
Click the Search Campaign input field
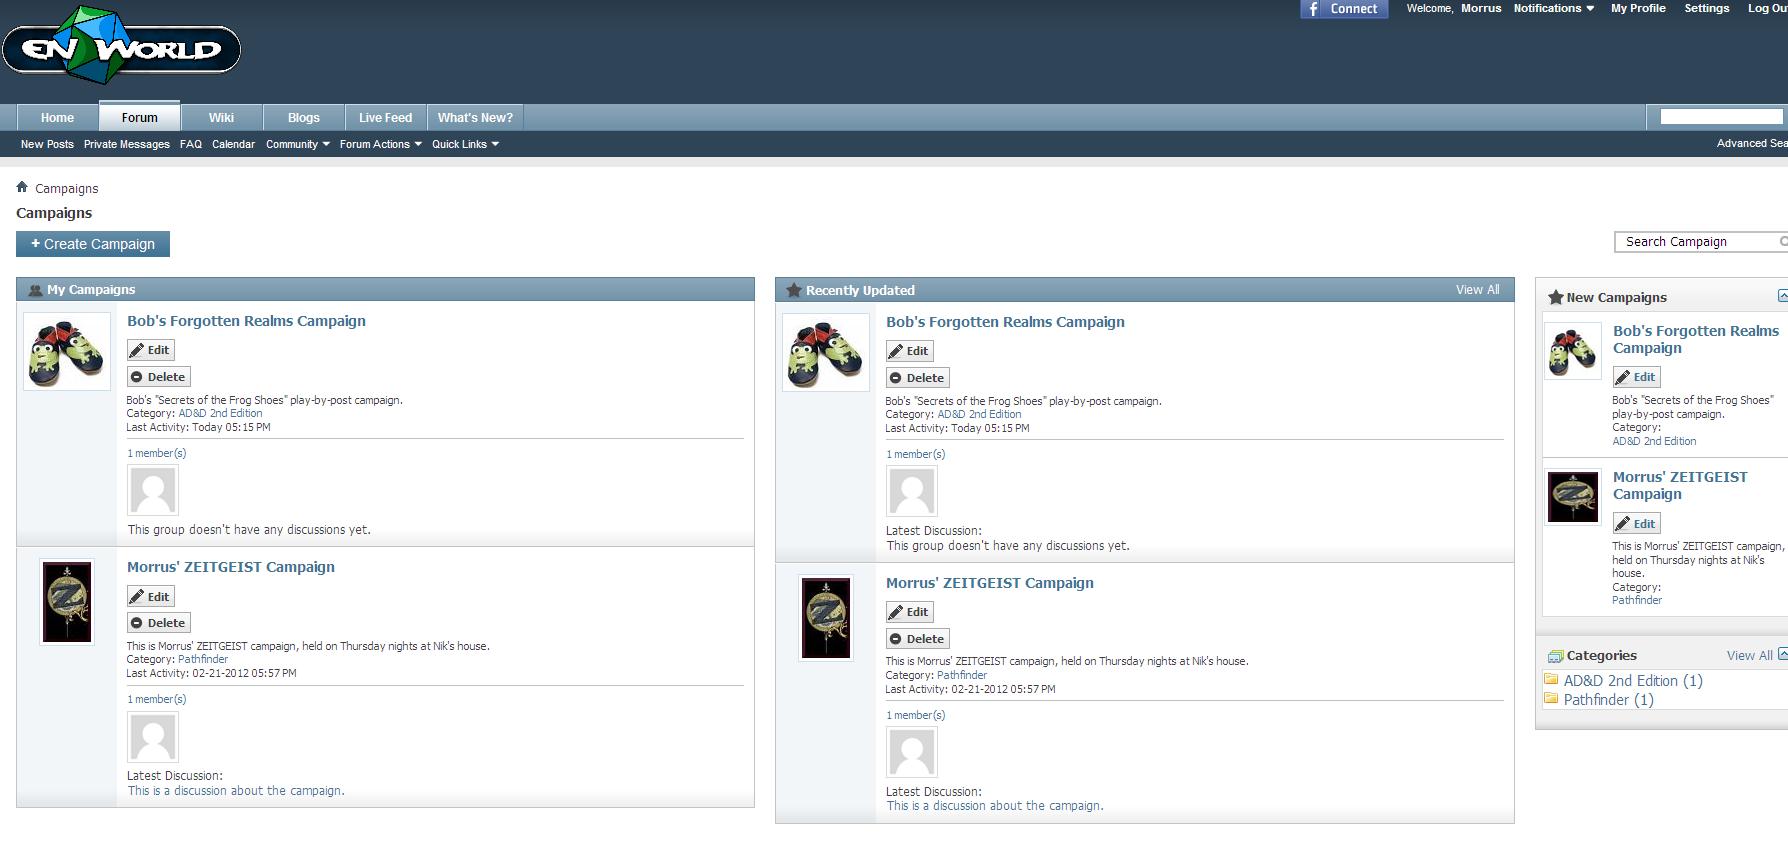[x=1700, y=242]
